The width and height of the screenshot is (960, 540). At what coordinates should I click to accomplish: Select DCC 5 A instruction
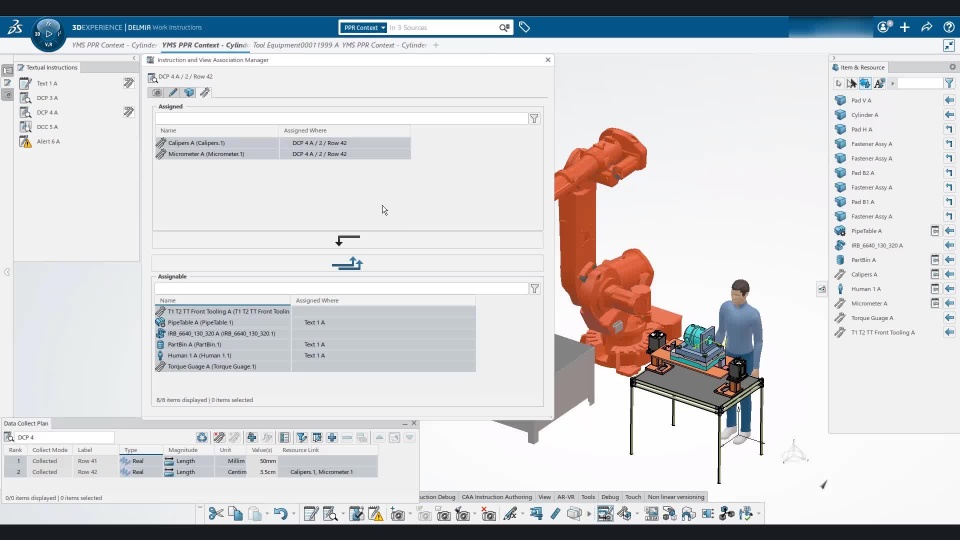[x=47, y=127]
